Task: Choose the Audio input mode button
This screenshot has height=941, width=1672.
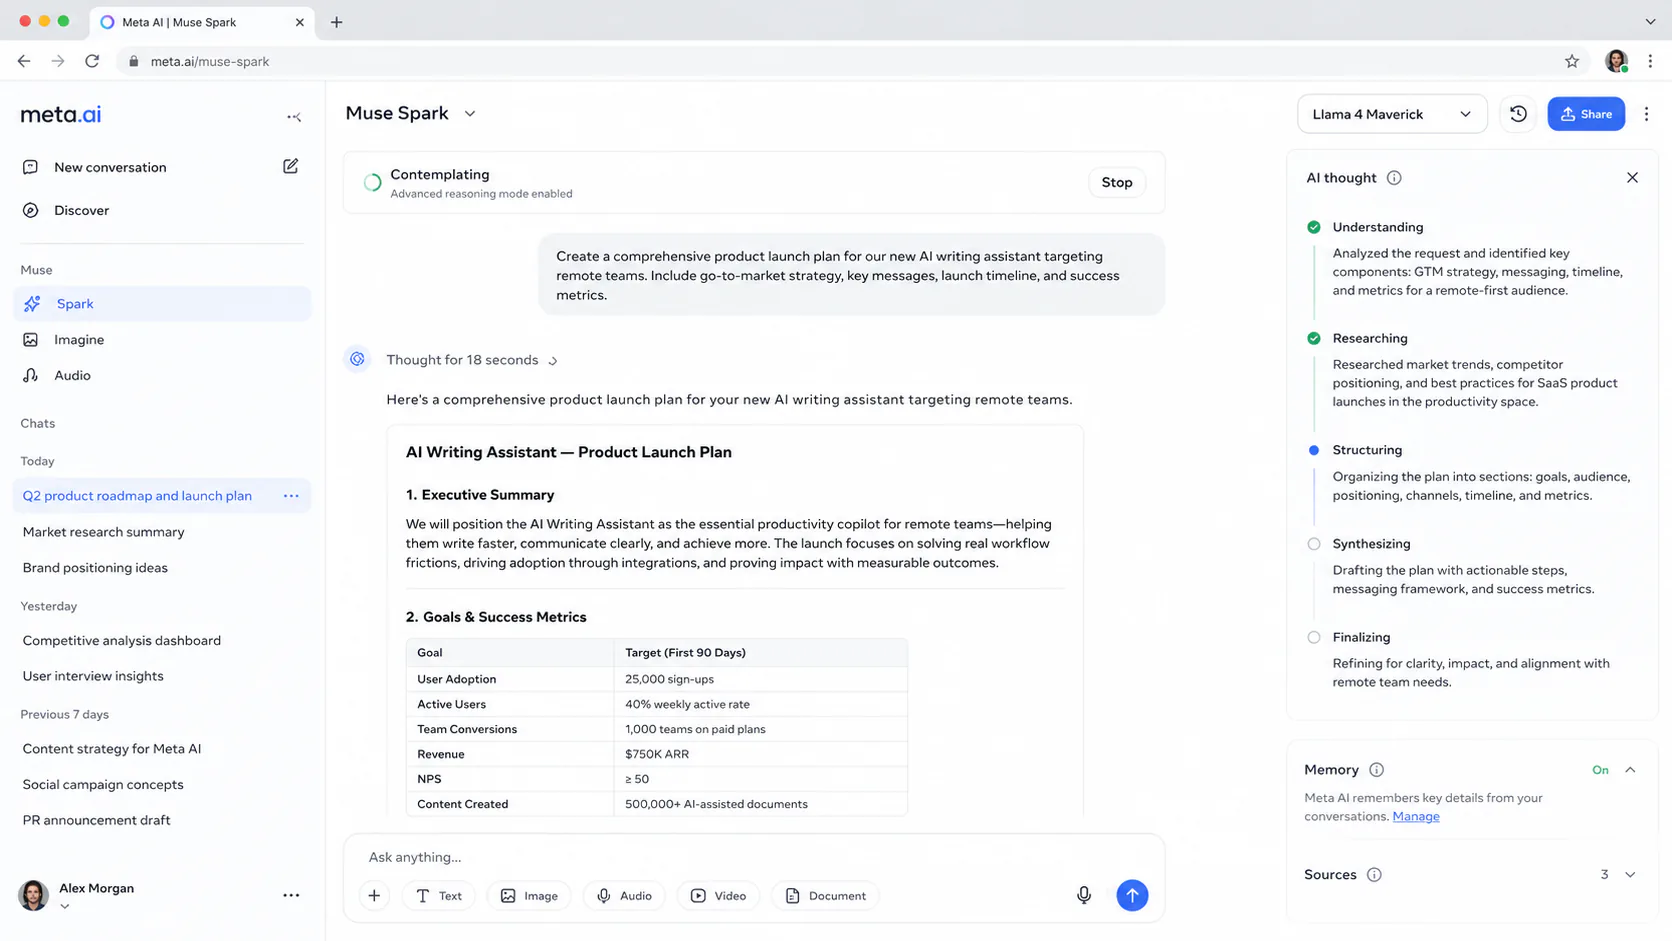Action: (x=624, y=896)
